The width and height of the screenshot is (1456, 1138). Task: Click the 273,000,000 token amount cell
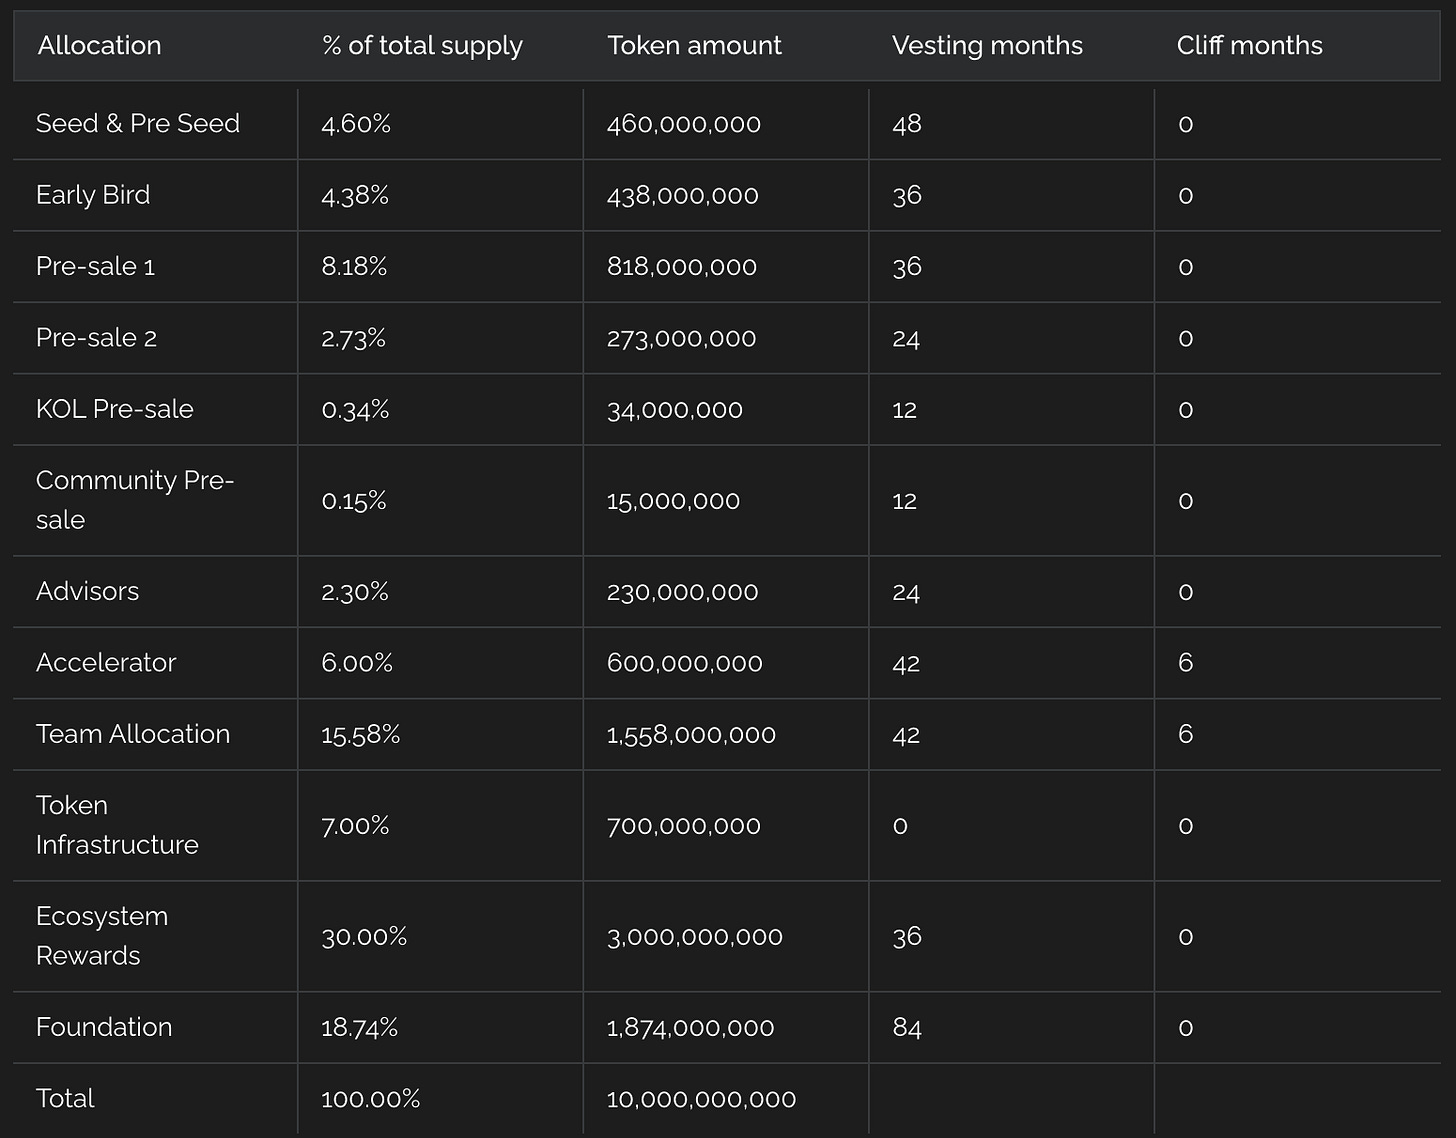681,338
